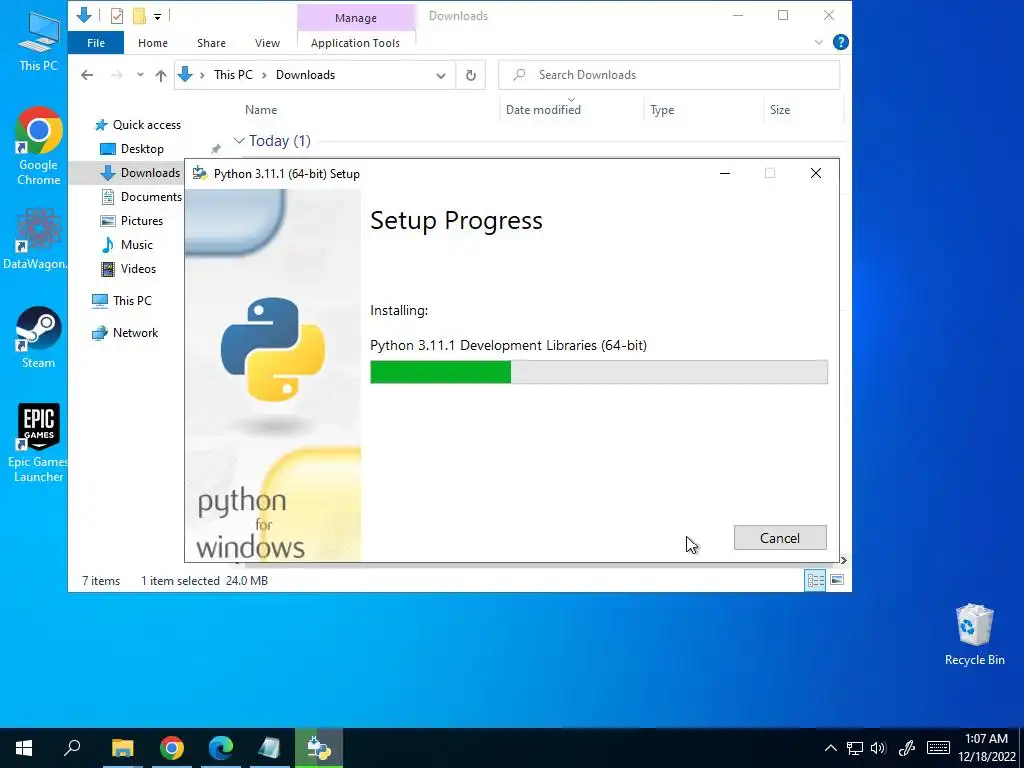Image resolution: width=1024 pixels, height=768 pixels.
Task: Open taskbar search
Action: [x=72, y=748]
